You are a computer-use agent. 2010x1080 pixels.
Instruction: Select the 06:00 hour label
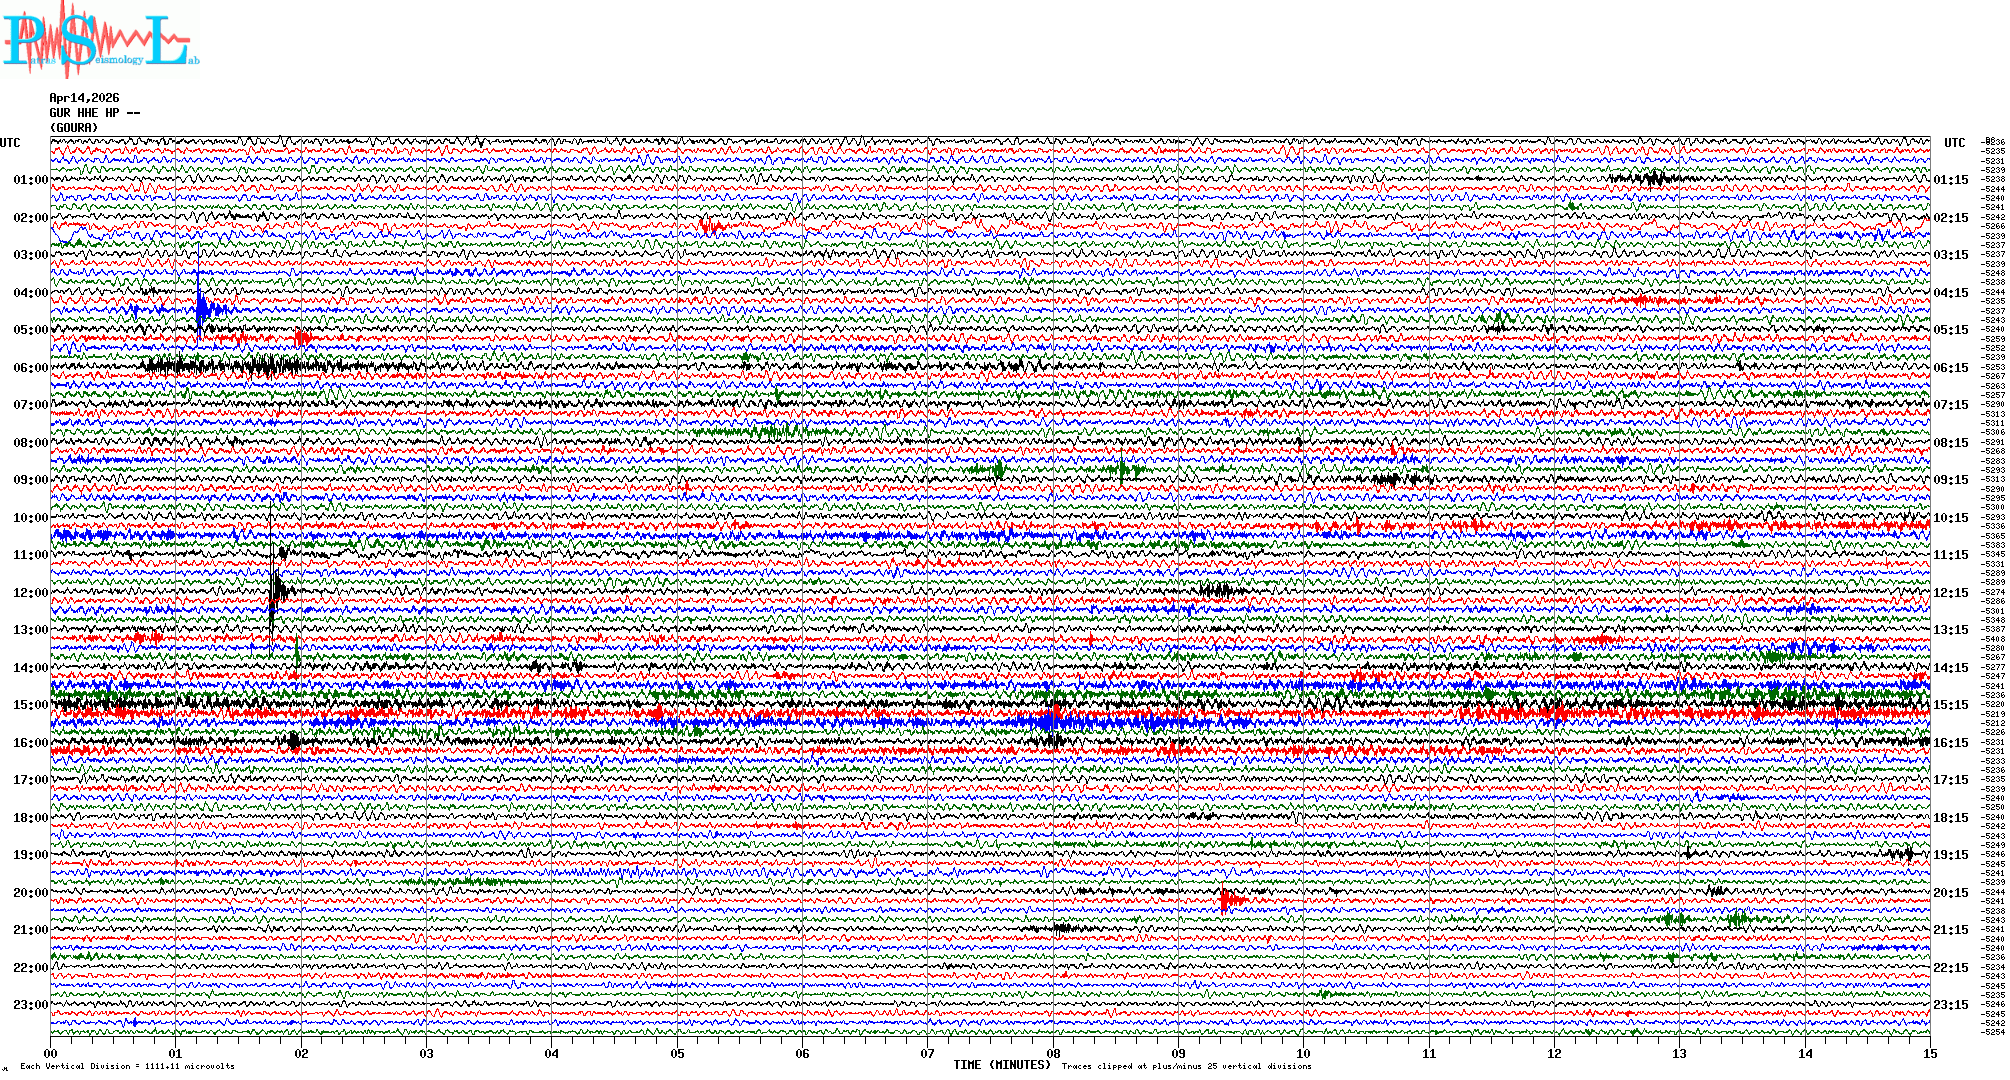click(x=30, y=368)
